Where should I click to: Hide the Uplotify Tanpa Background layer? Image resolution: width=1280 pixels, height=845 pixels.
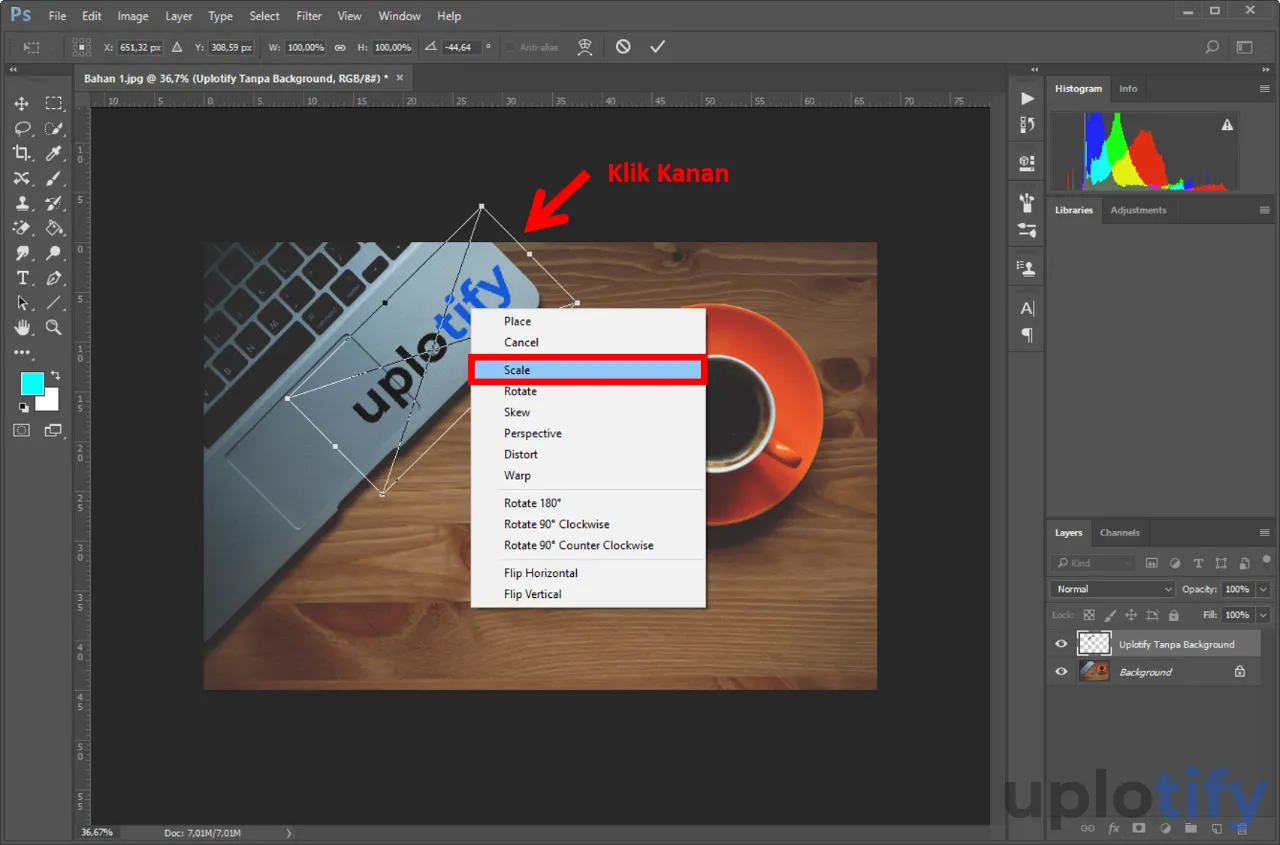pos(1062,644)
